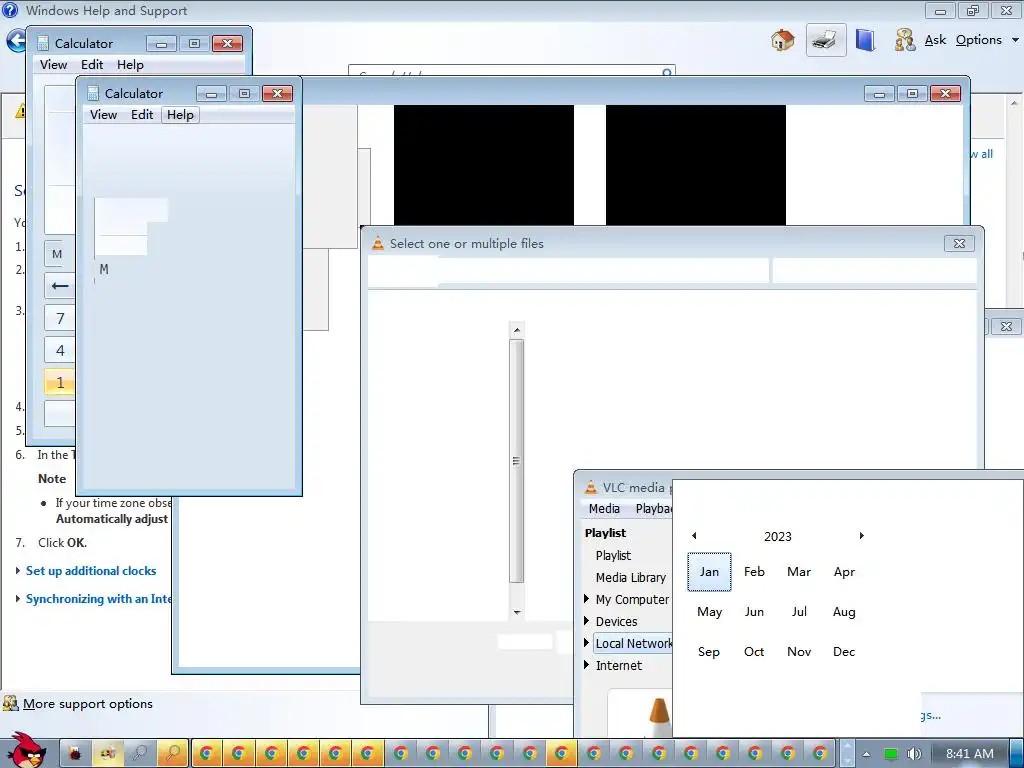The width and height of the screenshot is (1024, 768).
Task: Click the Ask people icon in Help toolbar
Action: click(904, 40)
